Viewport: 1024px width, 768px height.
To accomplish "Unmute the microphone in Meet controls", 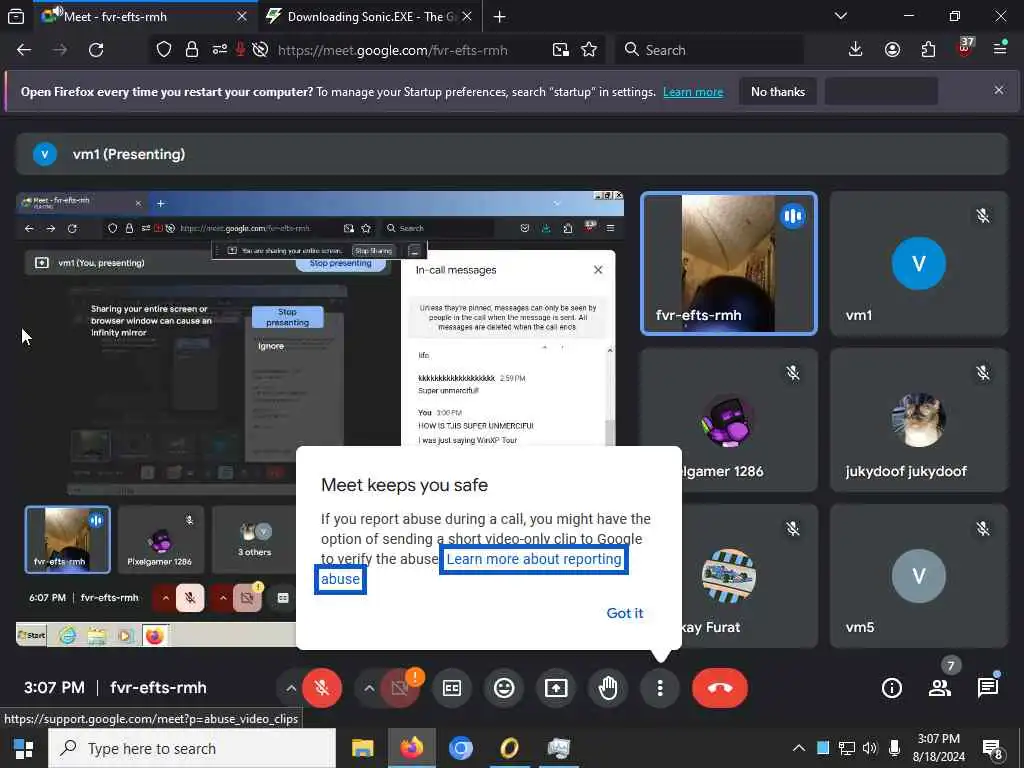I will coord(321,688).
